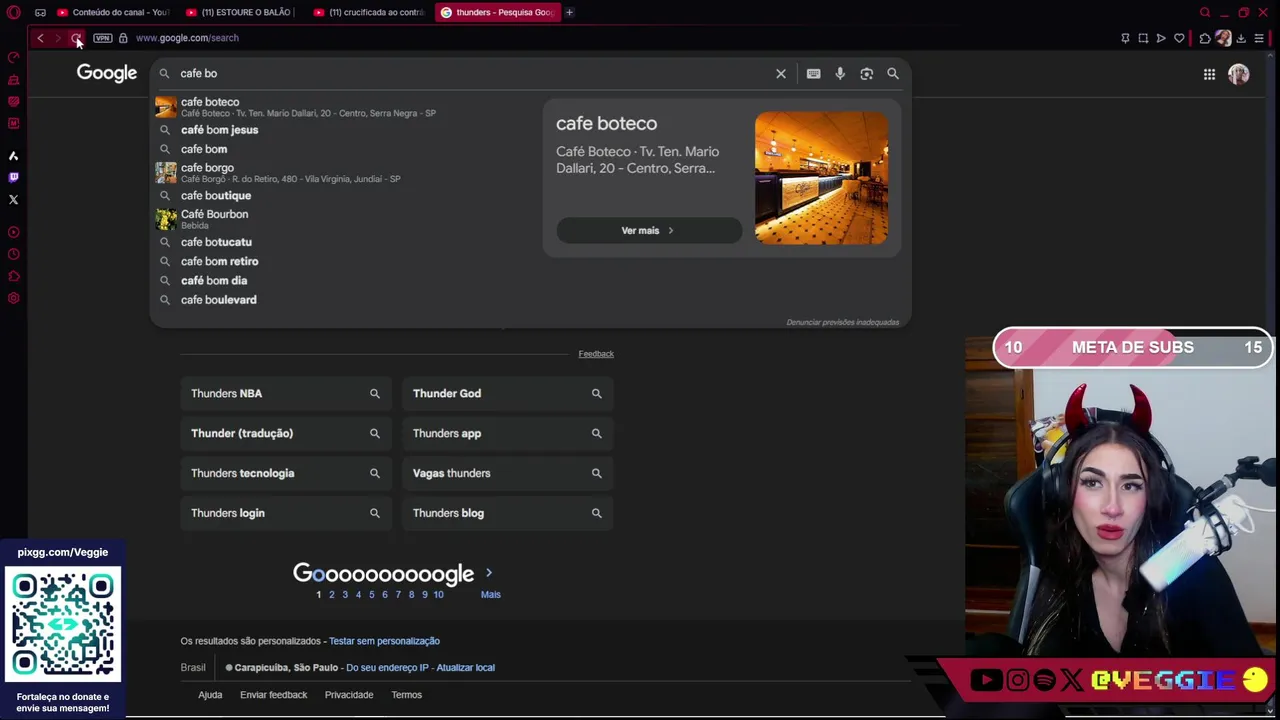
Task: Pick 'cafe botucatu' suggestion
Action: tap(345, 242)
